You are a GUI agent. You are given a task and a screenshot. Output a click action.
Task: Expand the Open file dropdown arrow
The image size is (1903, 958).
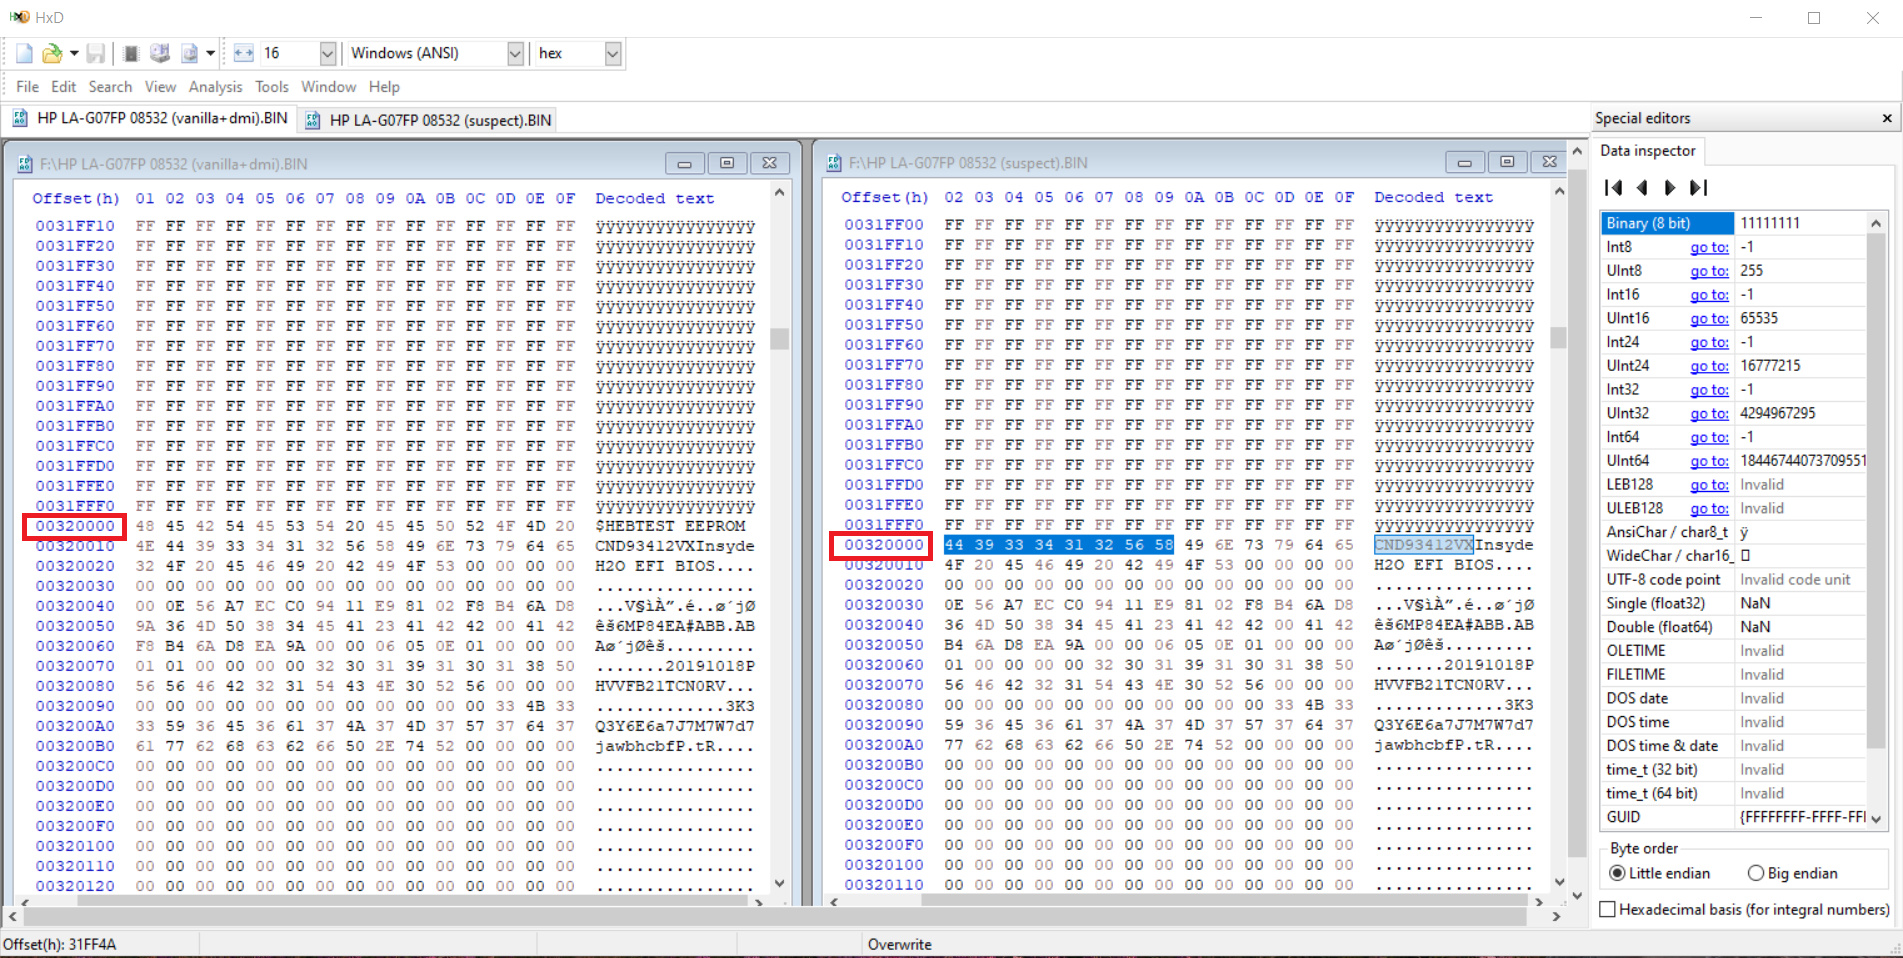point(74,54)
